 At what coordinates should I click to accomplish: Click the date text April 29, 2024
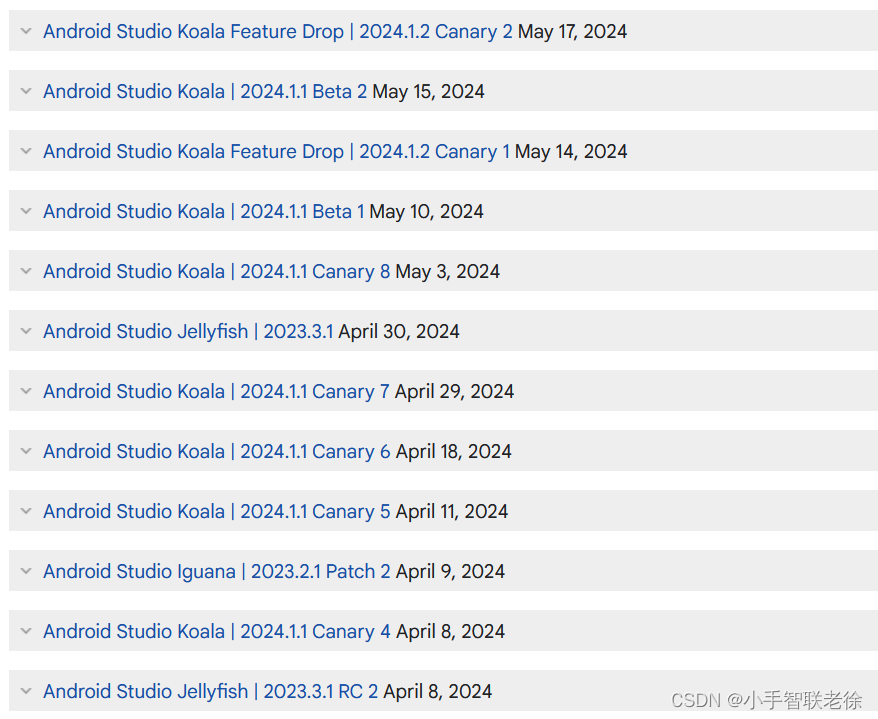(x=454, y=391)
